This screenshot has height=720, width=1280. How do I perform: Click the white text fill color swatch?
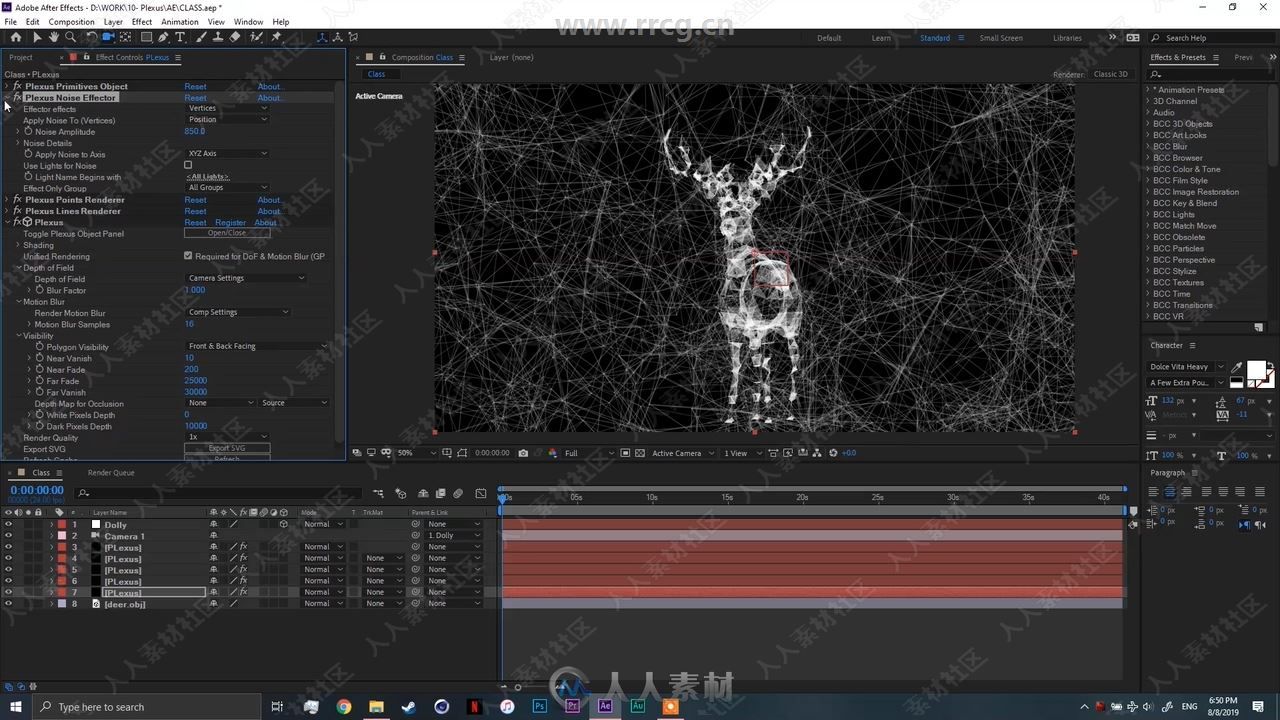[1256, 370]
